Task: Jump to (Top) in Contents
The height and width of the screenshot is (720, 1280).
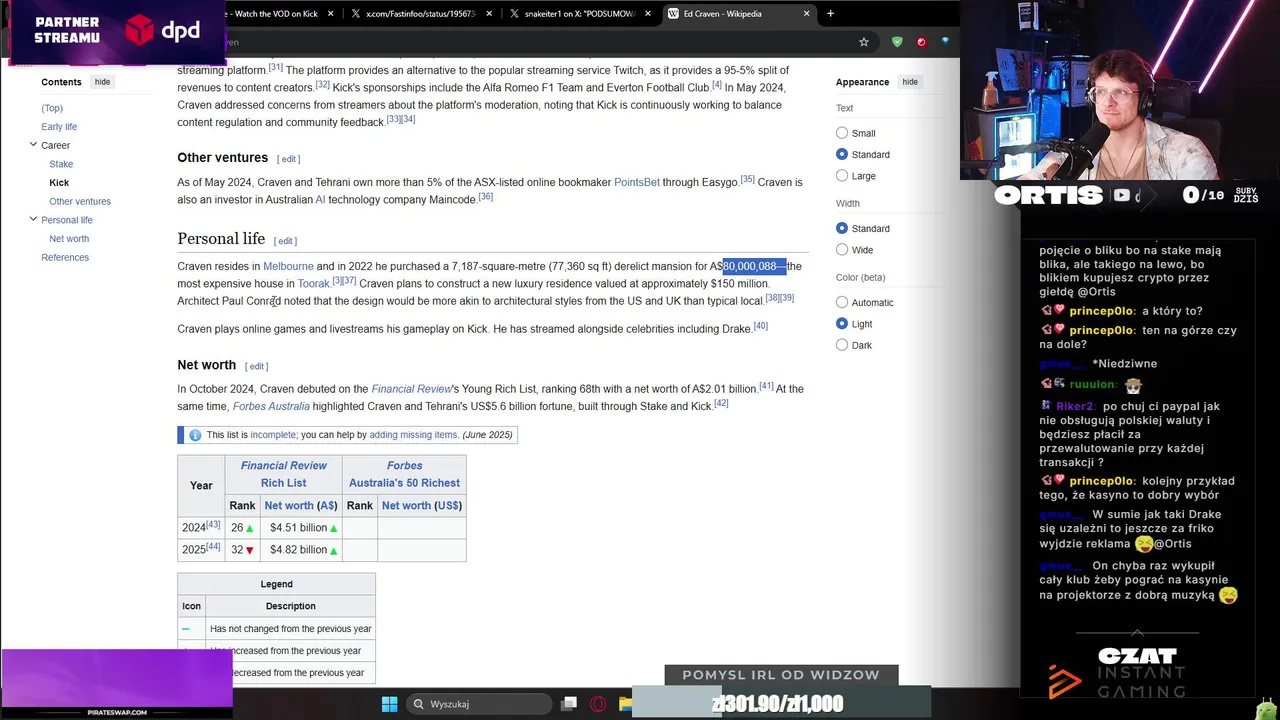Action: click(52, 108)
